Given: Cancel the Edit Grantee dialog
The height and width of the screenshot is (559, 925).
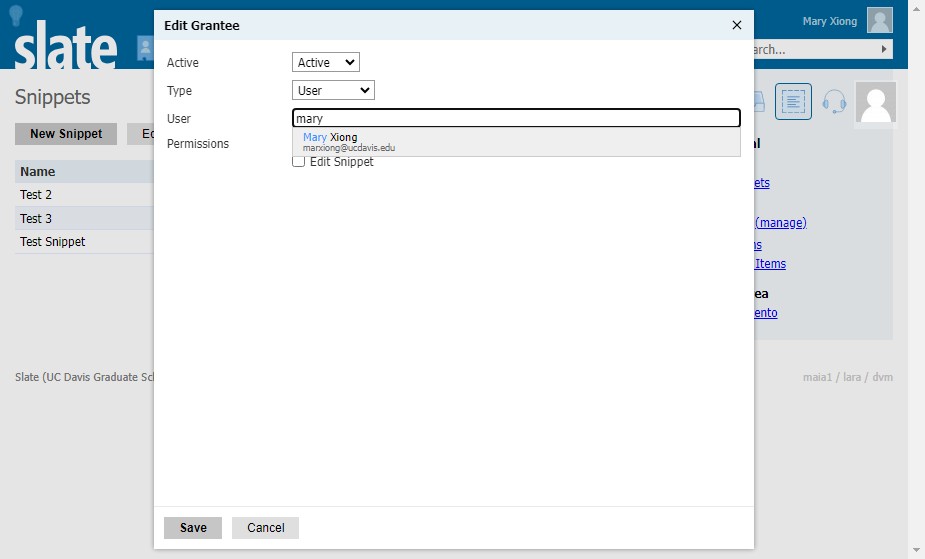Looking at the screenshot, I should click(265, 528).
